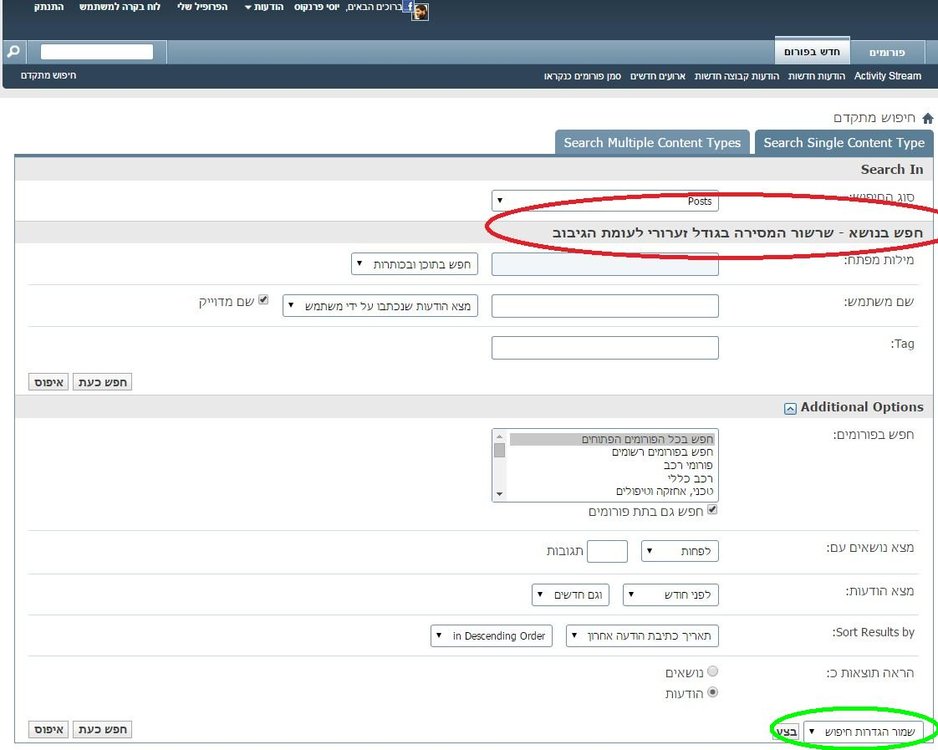Viewport: 938px width, 750px height.
Task: Click the upper חפש כעת button
Action: (102, 382)
